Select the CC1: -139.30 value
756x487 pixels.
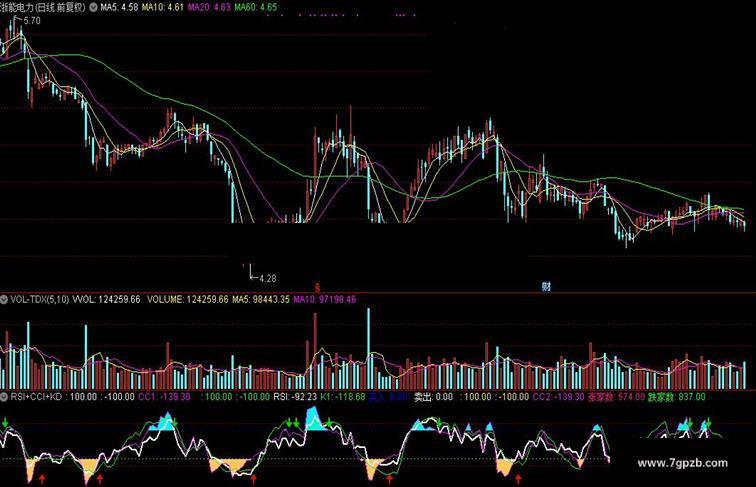(164, 397)
